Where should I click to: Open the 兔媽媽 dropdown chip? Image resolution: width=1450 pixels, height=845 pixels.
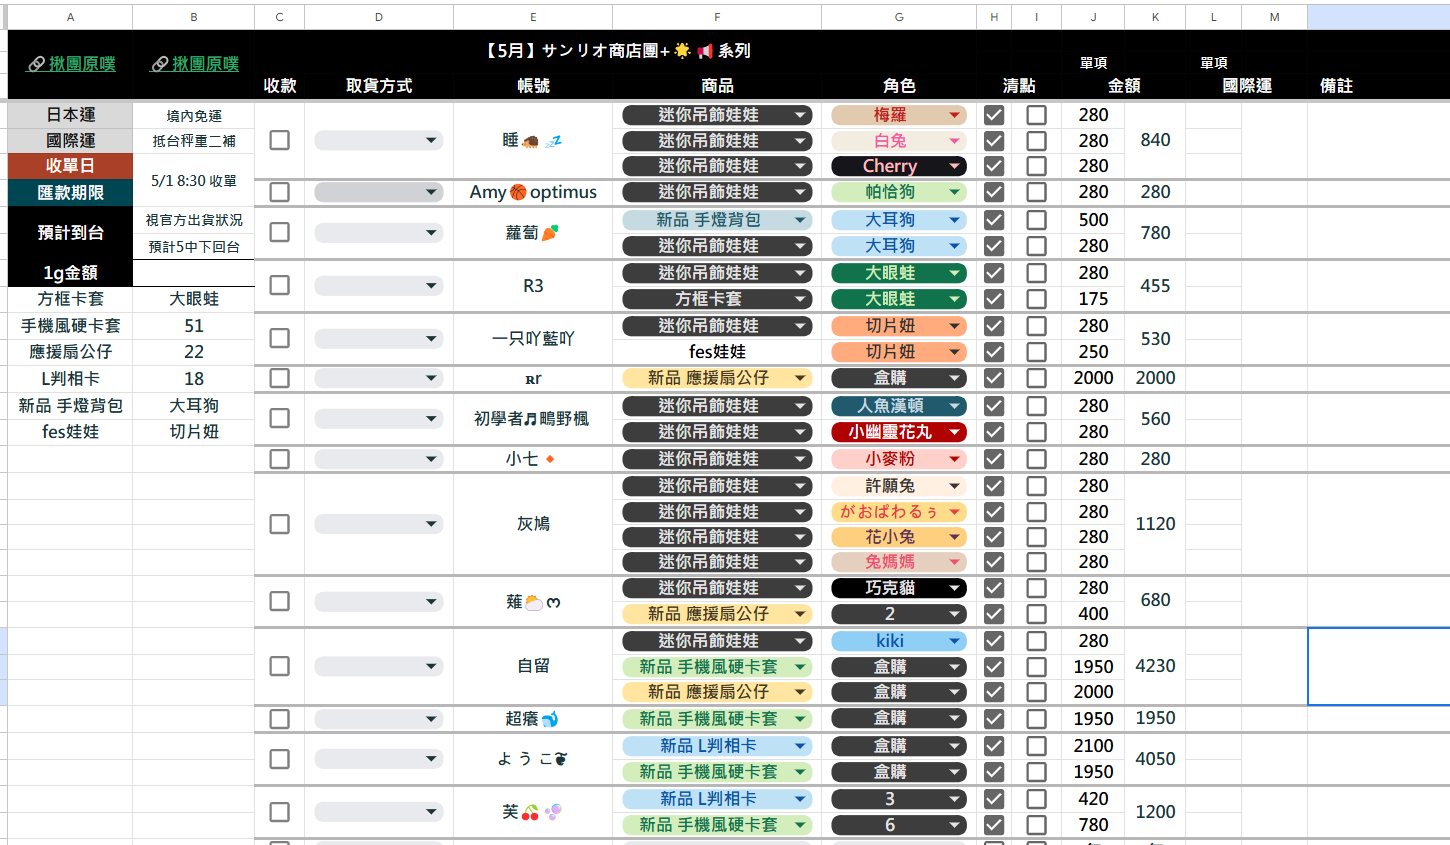[x=899, y=562]
